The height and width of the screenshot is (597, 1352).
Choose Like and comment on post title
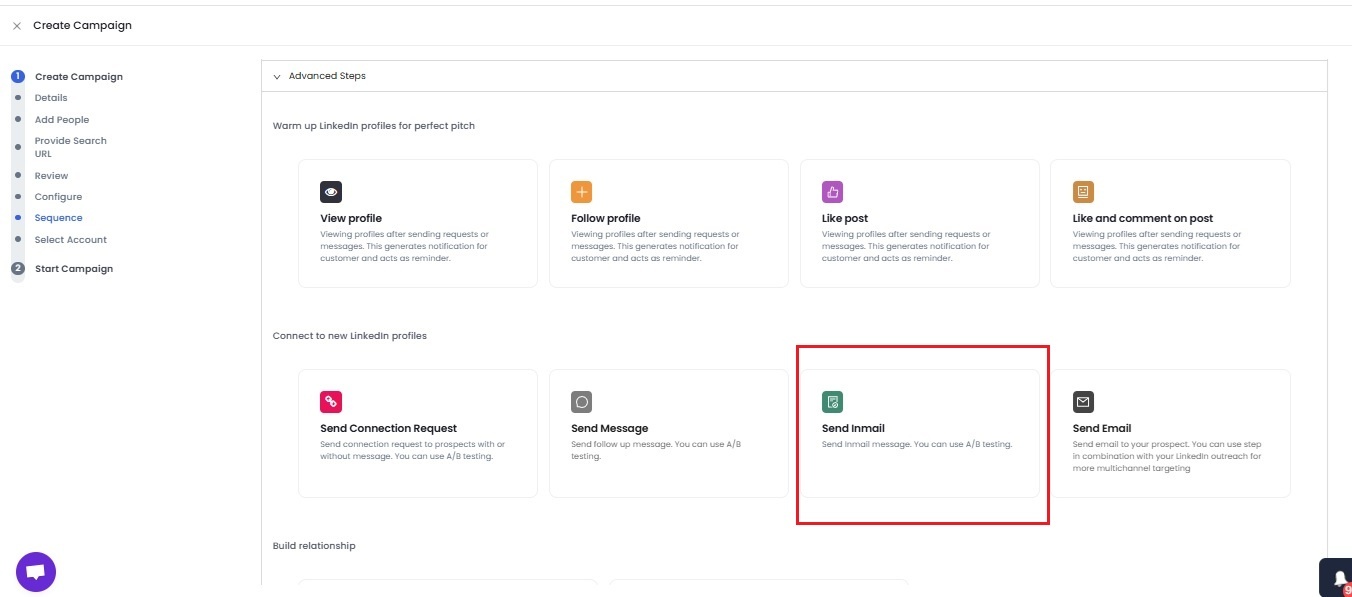[x=1143, y=218]
